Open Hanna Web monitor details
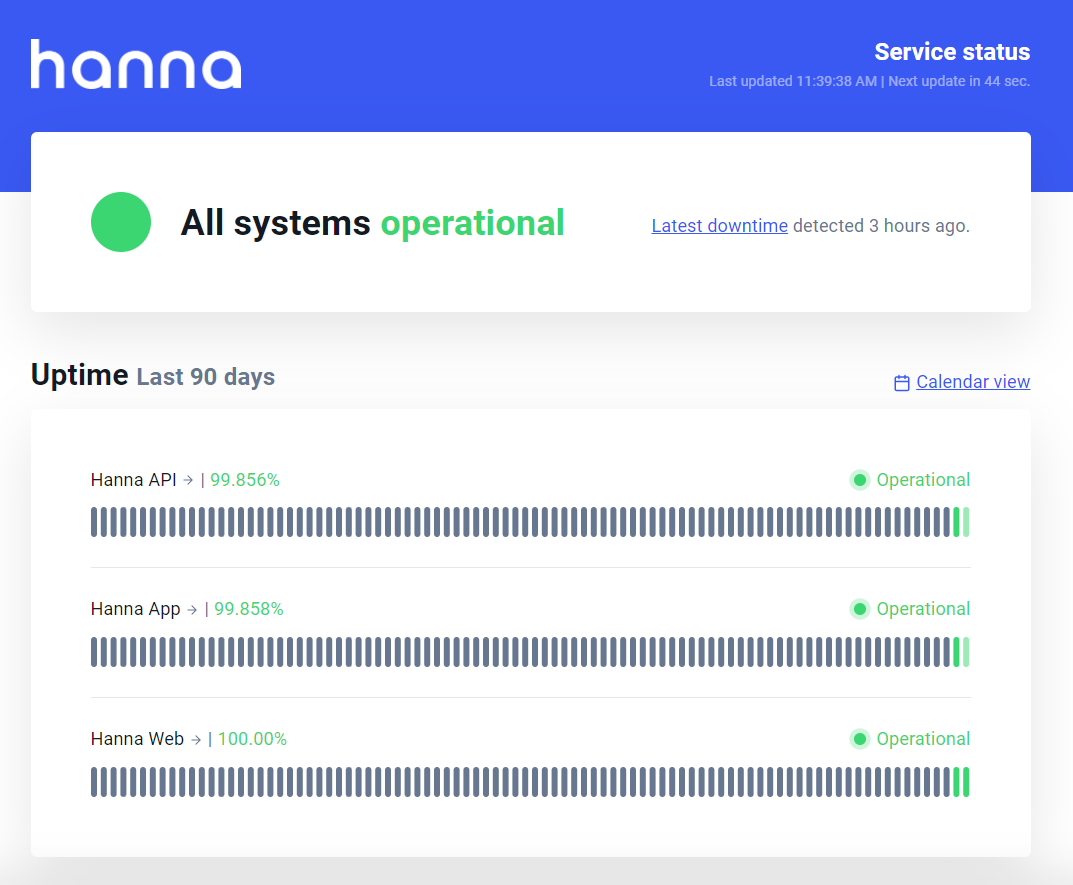This screenshot has width=1073, height=885. click(137, 739)
